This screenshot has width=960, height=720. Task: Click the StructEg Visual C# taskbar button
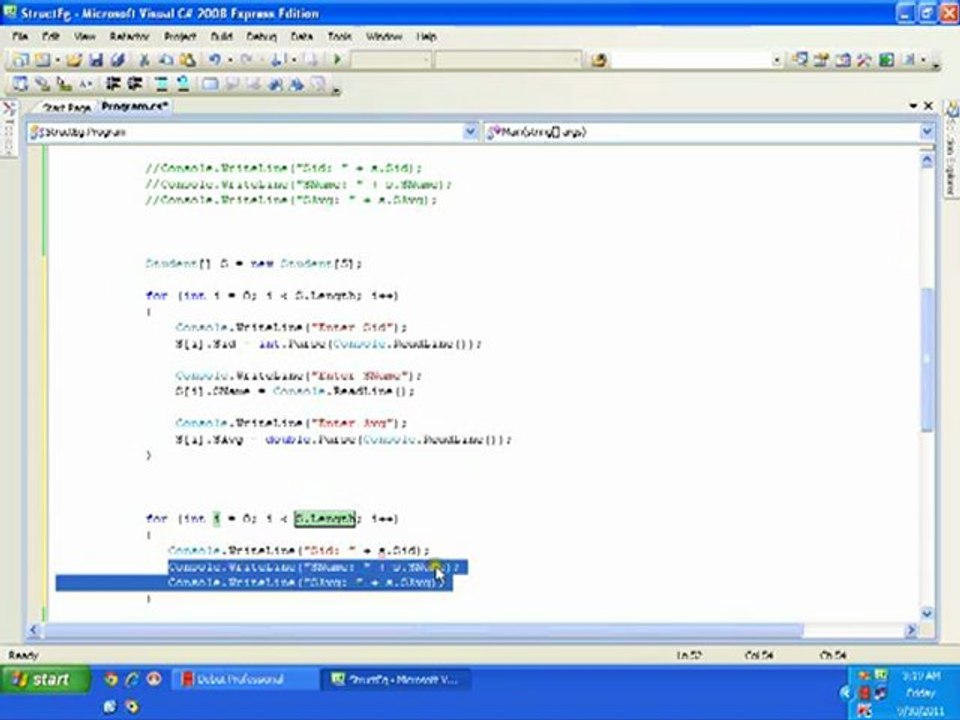396,679
